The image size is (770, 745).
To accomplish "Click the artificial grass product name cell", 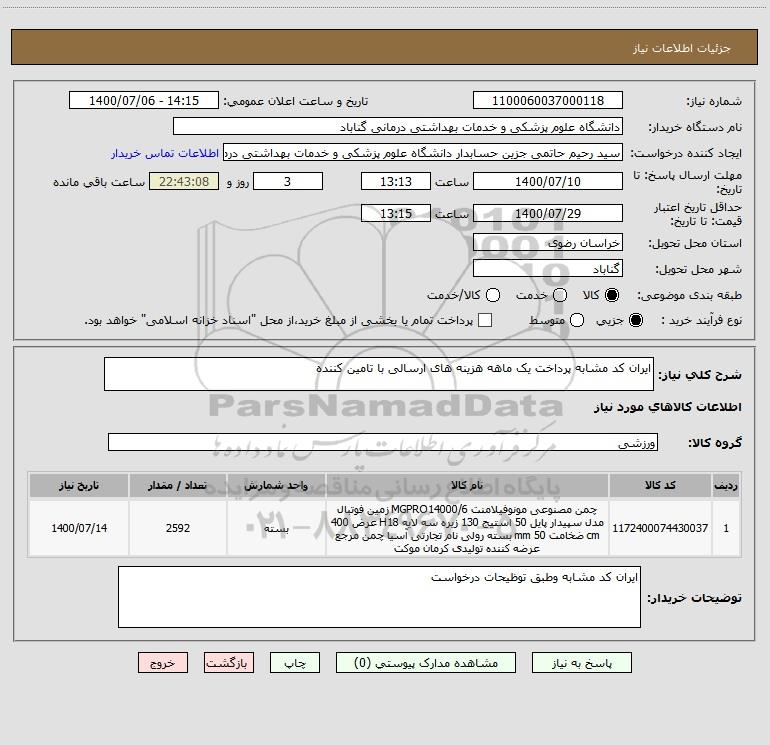I will [x=467, y=528].
